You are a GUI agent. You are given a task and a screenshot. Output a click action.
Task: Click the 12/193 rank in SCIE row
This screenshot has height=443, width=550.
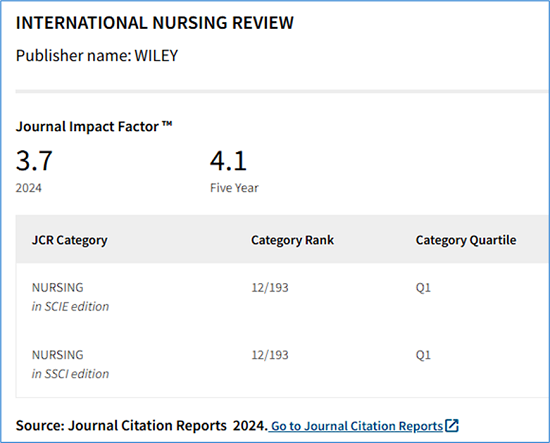point(270,288)
